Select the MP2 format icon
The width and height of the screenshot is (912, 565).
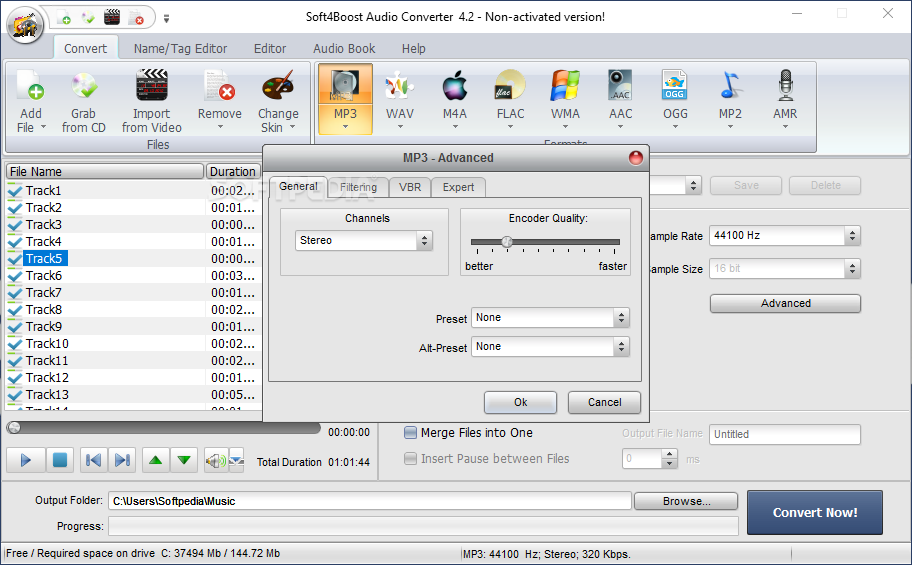730,86
